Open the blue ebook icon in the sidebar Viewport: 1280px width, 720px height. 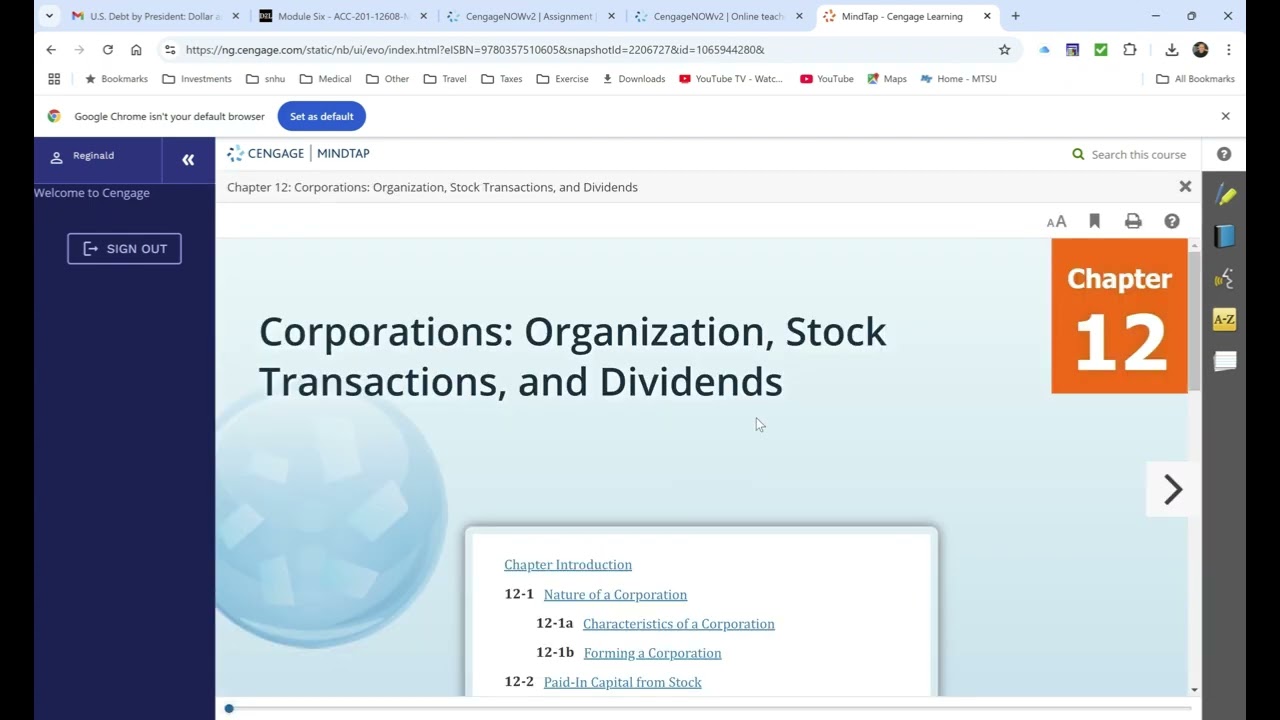(x=1225, y=237)
